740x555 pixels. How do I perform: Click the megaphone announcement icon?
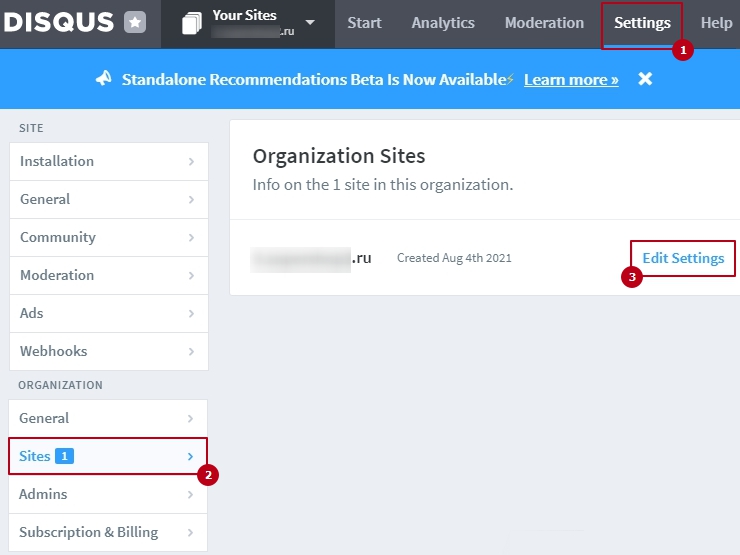point(104,79)
